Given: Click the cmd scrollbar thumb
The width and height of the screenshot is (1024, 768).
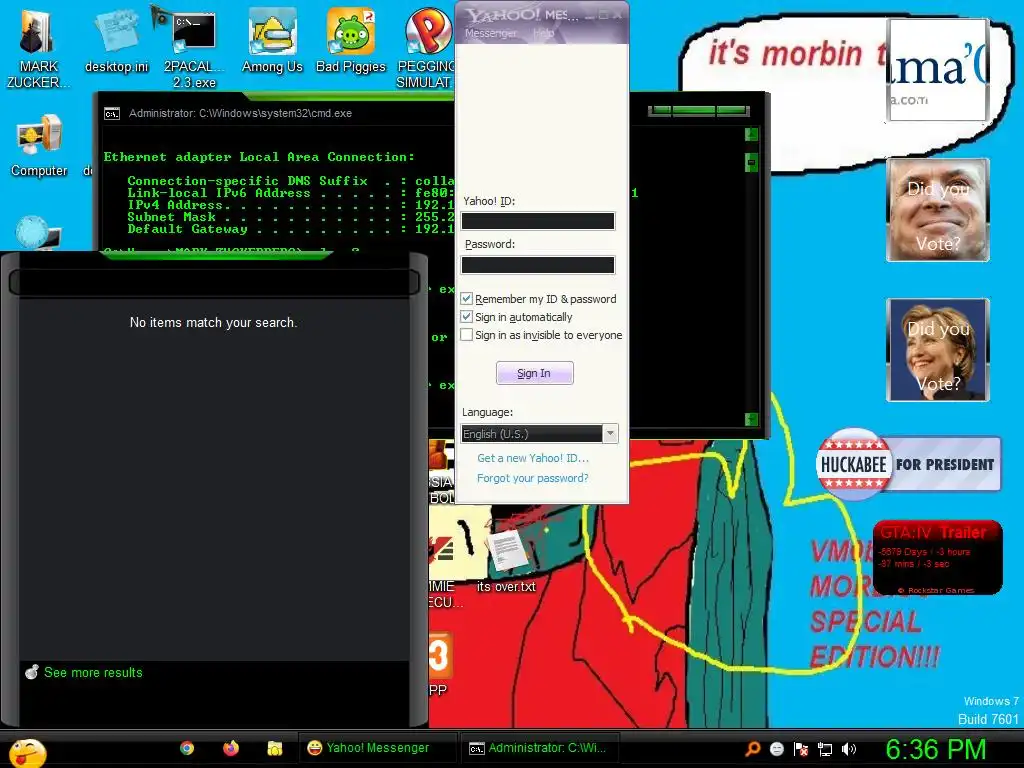Looking at the screenshot, I should (751, 161).
